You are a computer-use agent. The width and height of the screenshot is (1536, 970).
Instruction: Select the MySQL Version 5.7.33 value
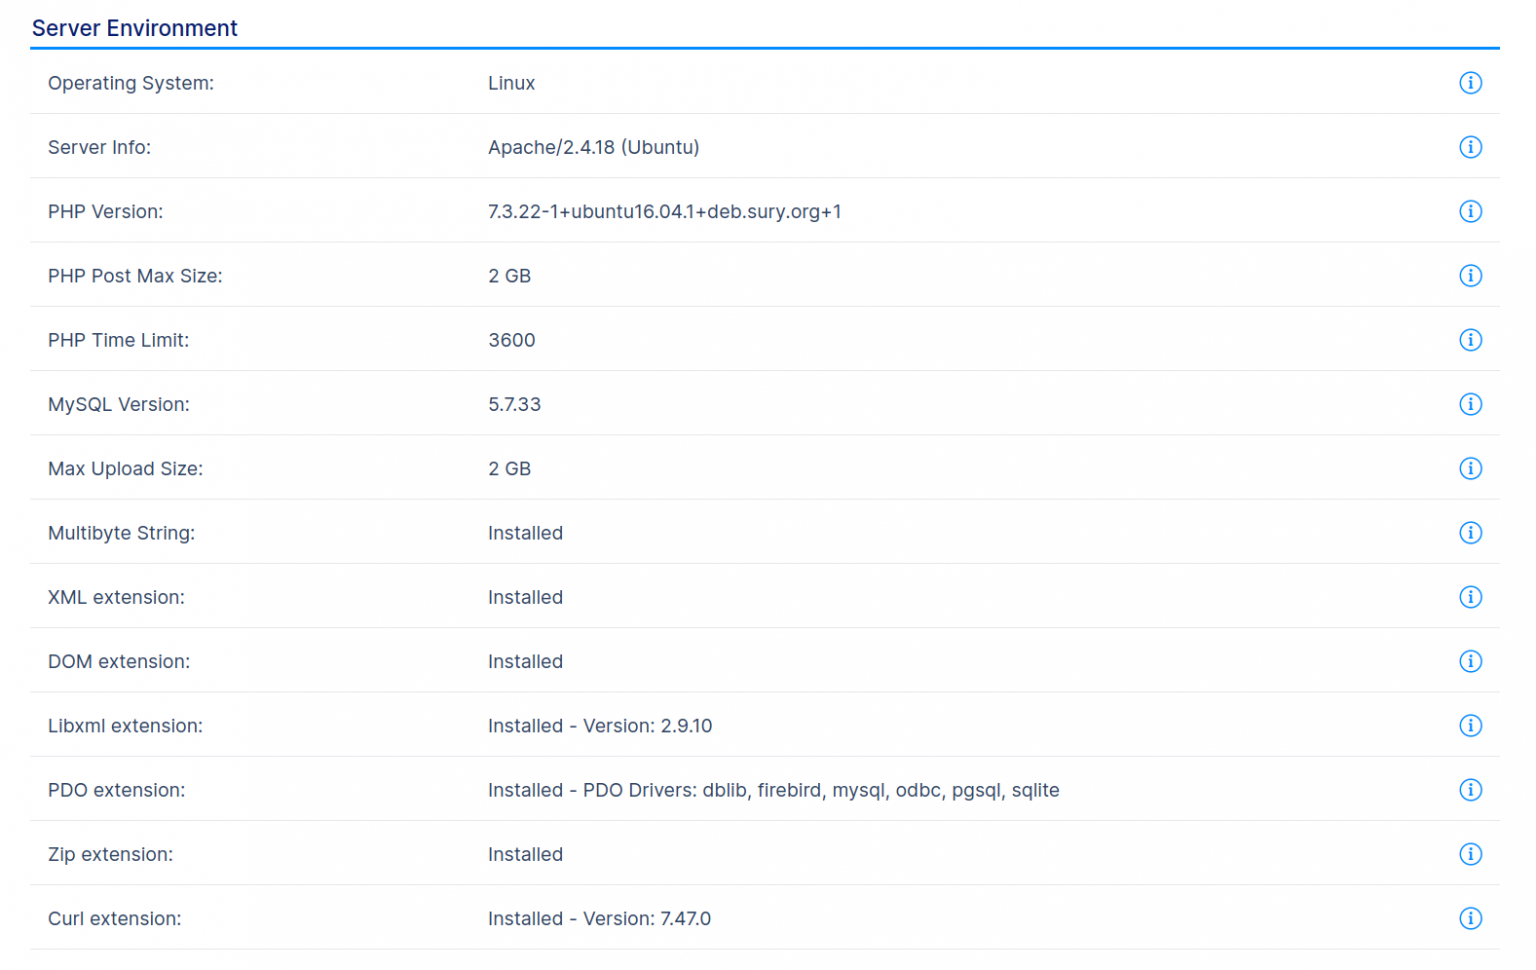click(x=514, y=404)
